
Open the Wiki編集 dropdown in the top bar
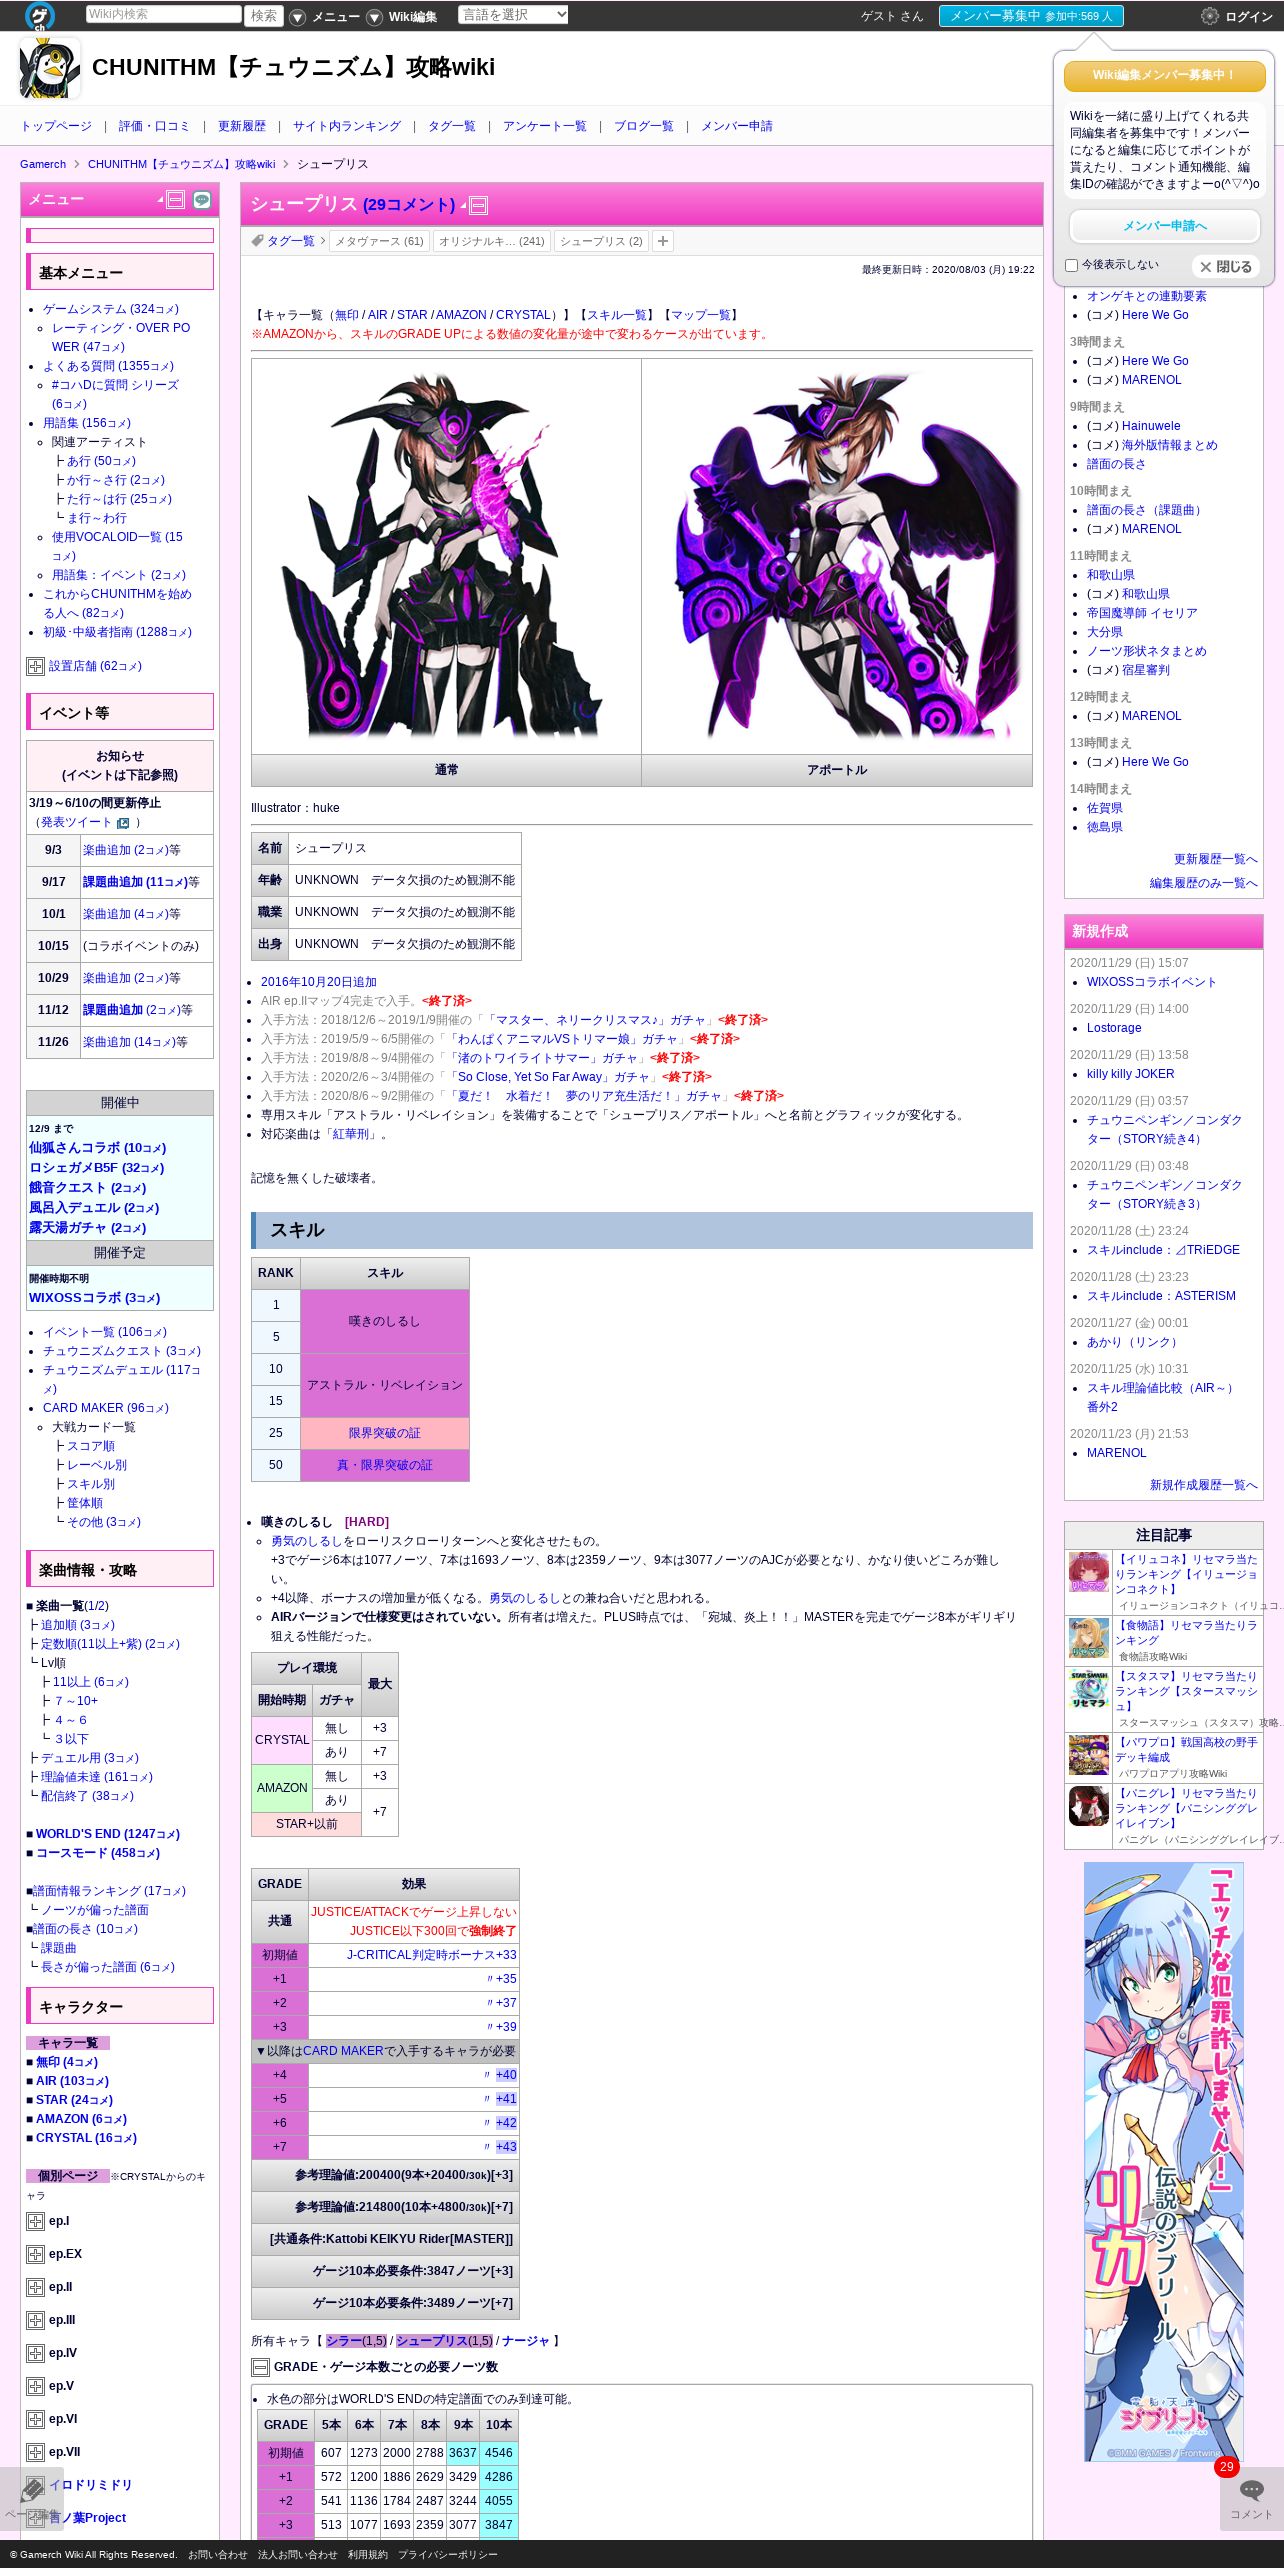point(402,17)
